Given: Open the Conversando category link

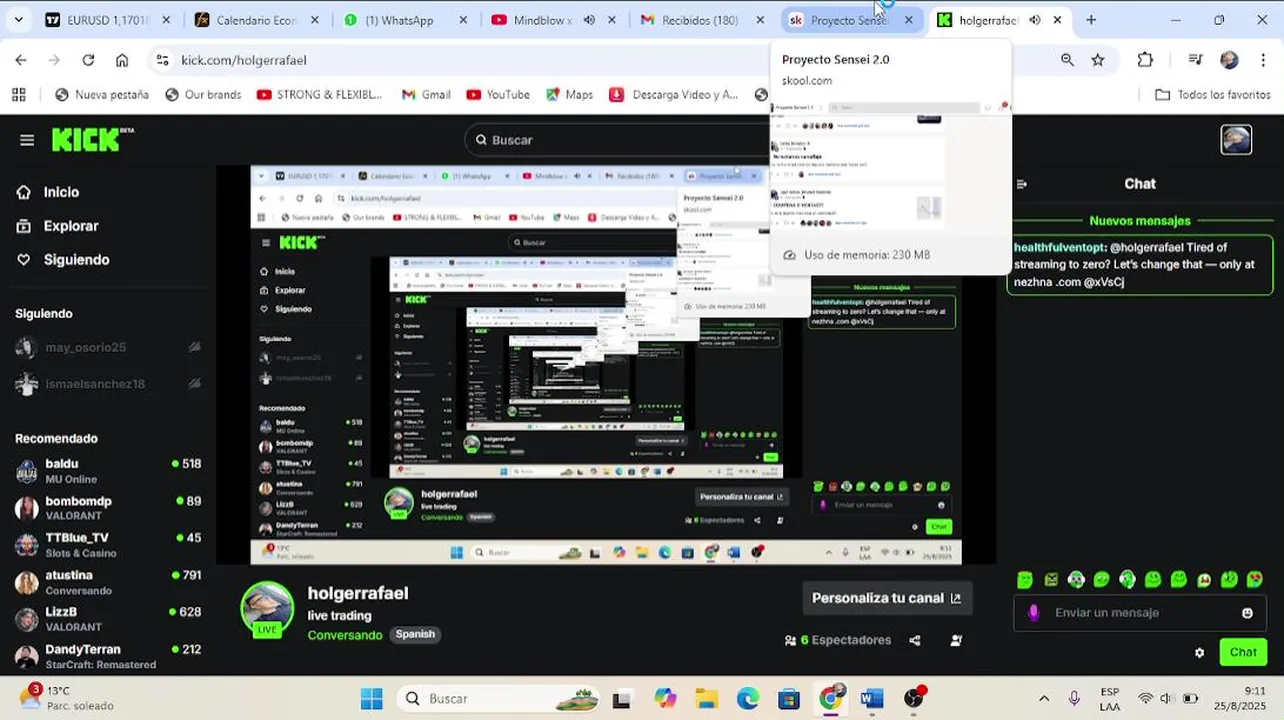Looking at the screenshot, I should [345, 635].
